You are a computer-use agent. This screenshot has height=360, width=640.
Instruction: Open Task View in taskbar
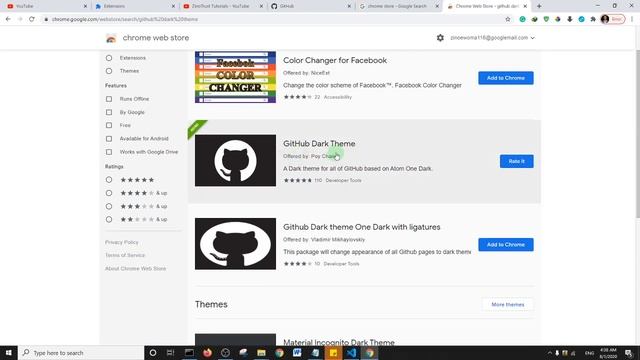pos(171,353)
